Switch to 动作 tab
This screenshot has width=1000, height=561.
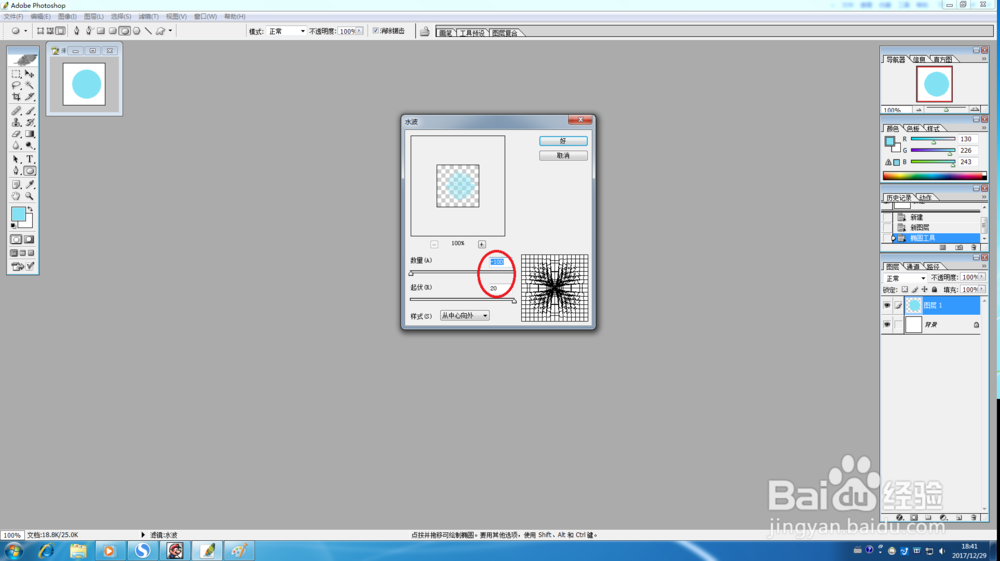point(925,198)
